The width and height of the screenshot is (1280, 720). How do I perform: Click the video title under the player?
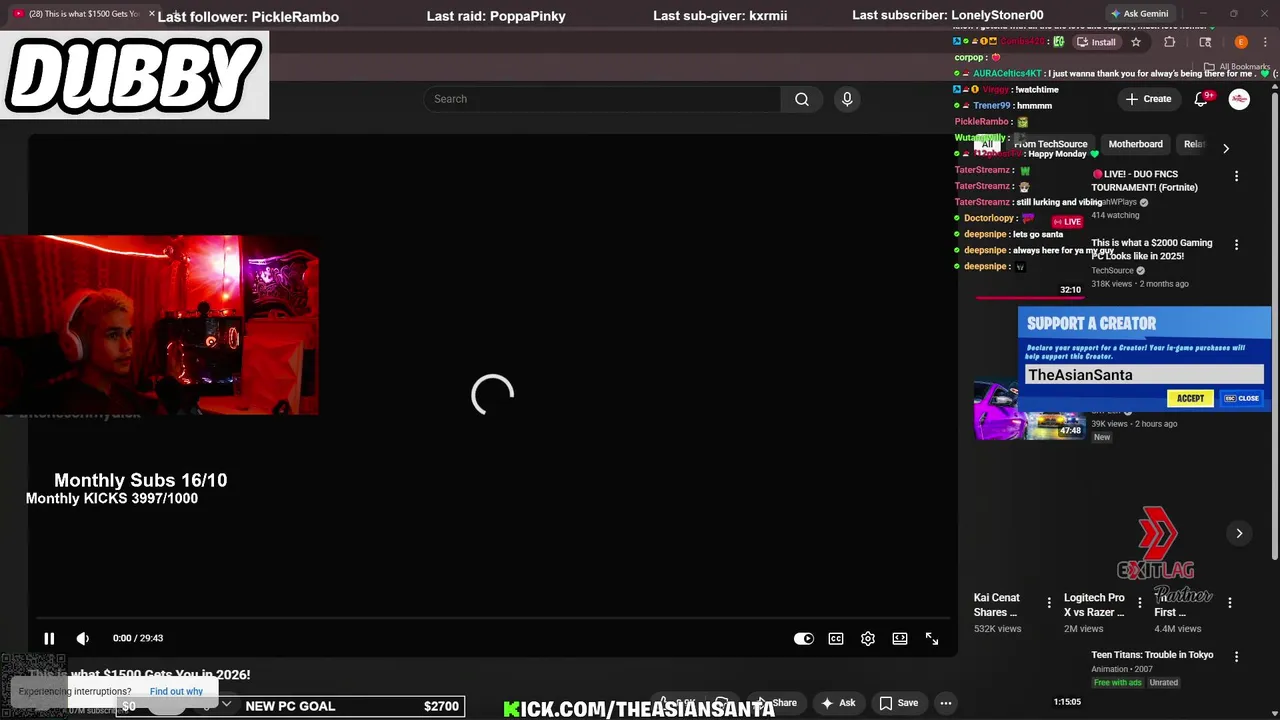pyautogui.click(x=140, y=675)
